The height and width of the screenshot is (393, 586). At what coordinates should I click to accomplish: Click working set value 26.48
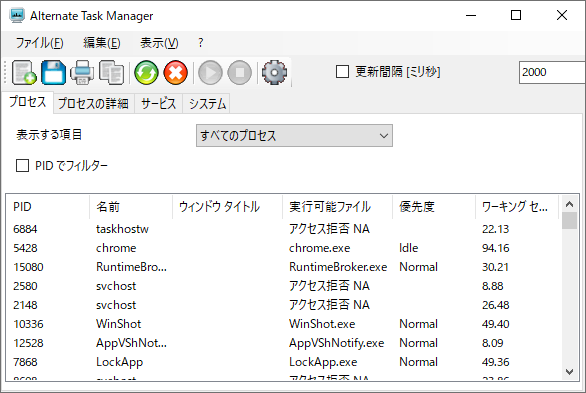pyautogui.click(x=496, y=305)
